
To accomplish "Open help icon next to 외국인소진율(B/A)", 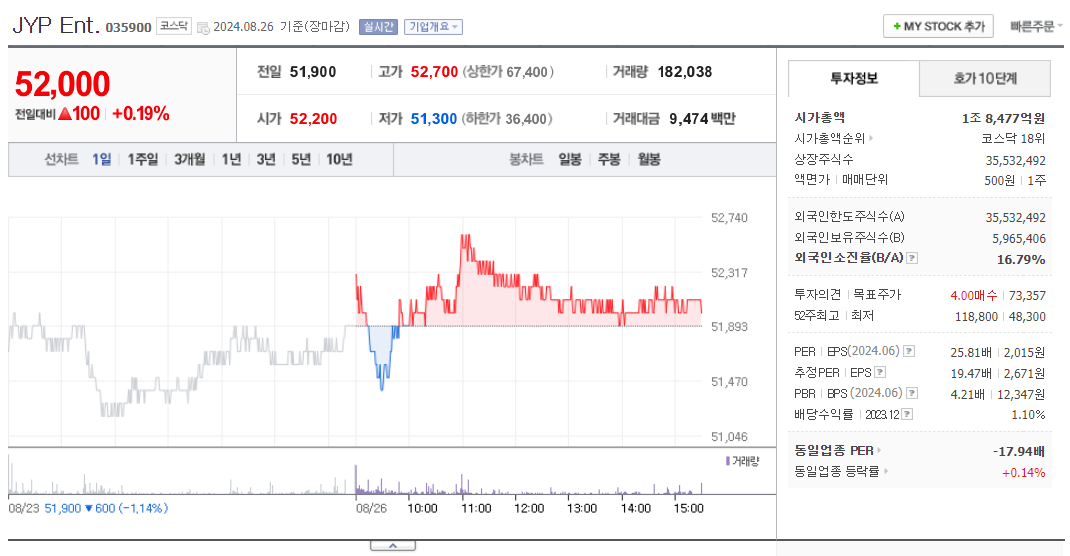I will [912, 258].
